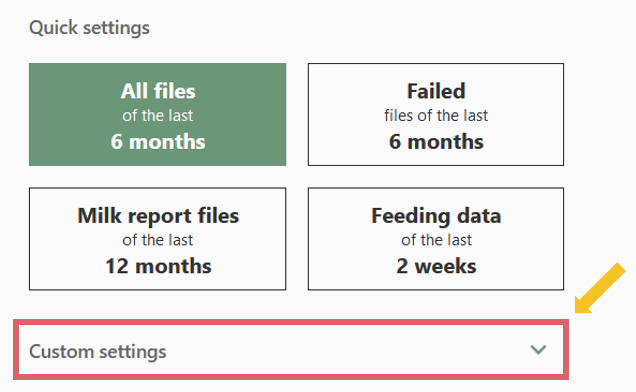
Task: Click the Quick settings heading
Action: pyautogui.click(x=89, y=28)
